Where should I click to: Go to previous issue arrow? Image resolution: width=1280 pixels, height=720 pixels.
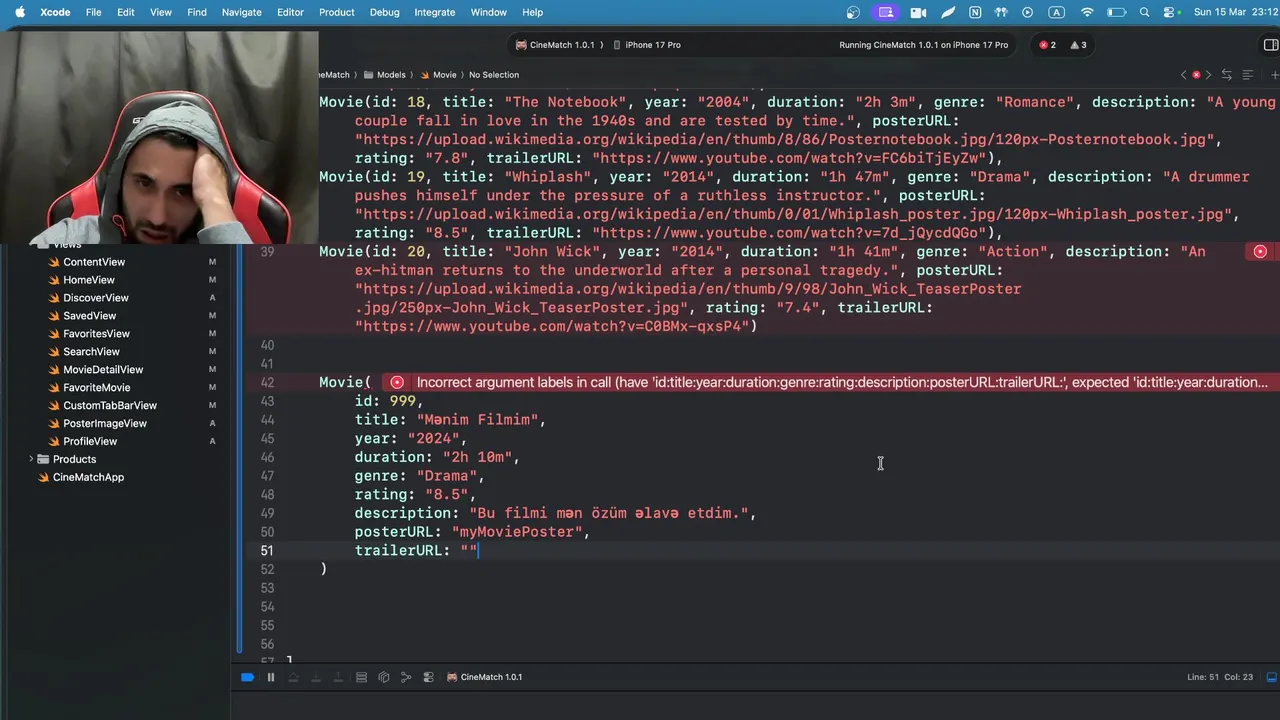point(1184,75)
